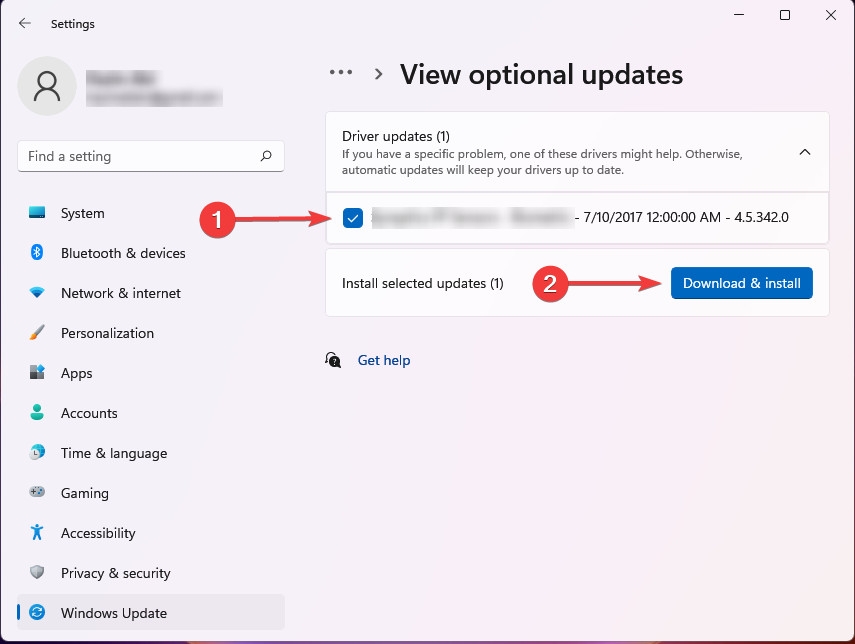Open Network & internet settings
Viewport: 855px width, 644px height.
150,293
